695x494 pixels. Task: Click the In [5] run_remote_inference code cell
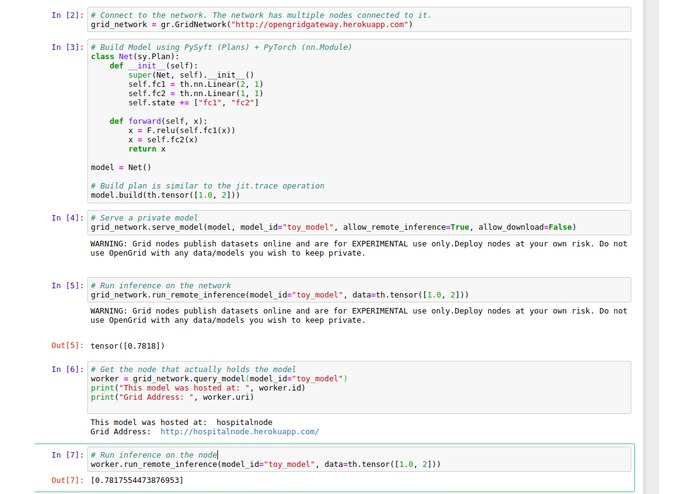[x=359, y=290]
